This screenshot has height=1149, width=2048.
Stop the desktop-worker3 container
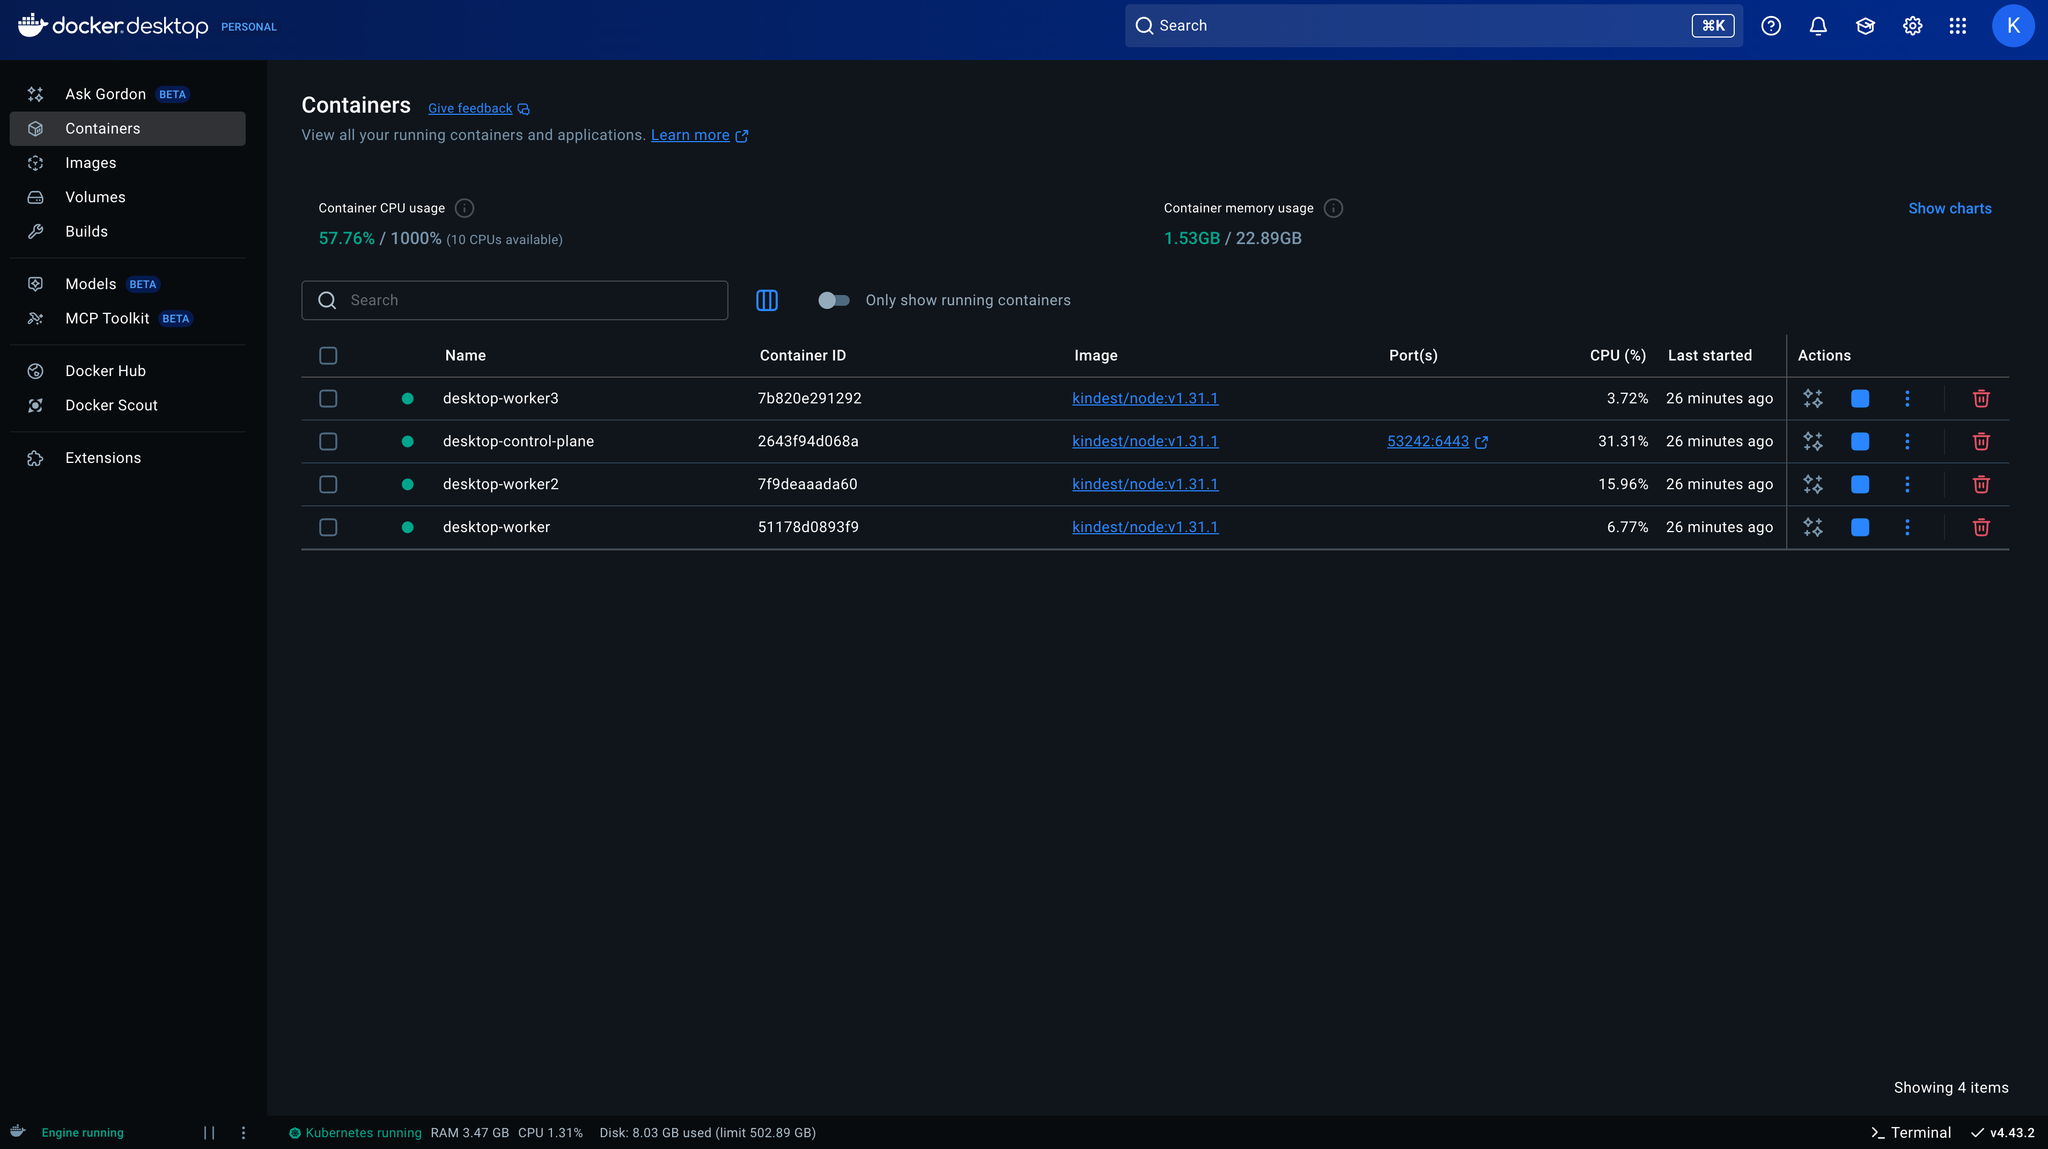[x=1860, y=398]
